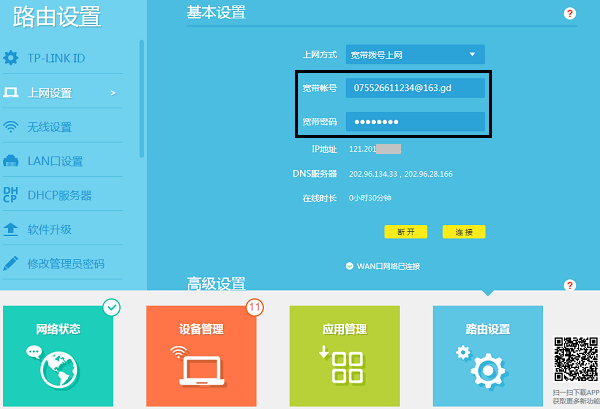Image resolution: width=600 pixels, height=409 pixels.
Task: Open TP-LINK ID menu item
Action: click(56, 58)
